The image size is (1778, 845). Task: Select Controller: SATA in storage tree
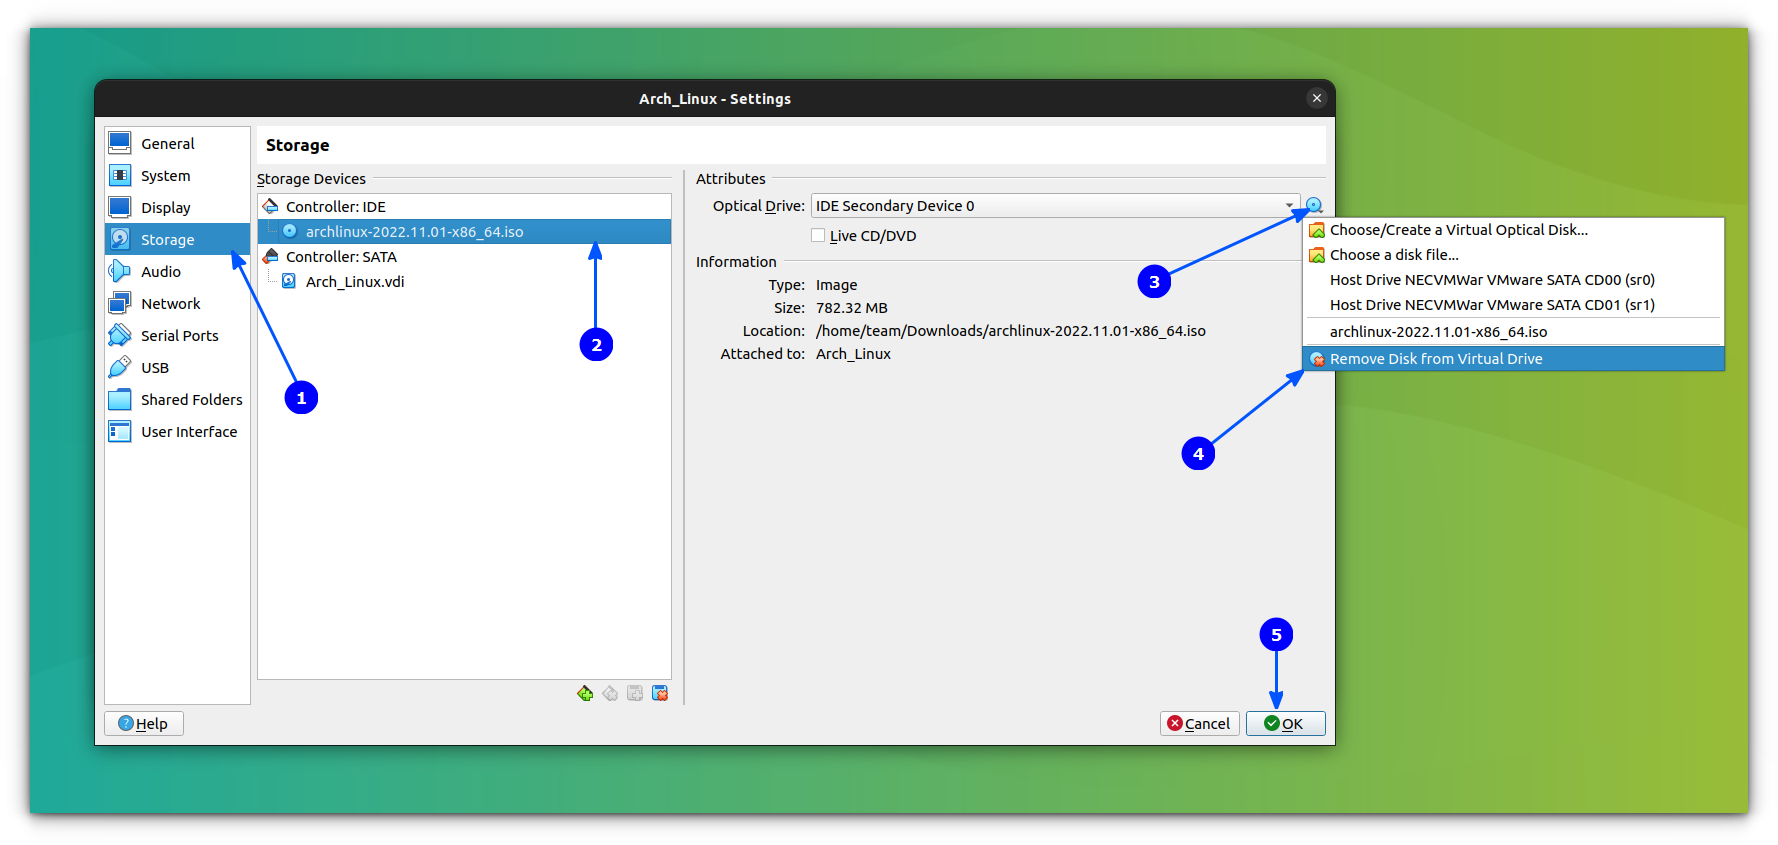341,257
